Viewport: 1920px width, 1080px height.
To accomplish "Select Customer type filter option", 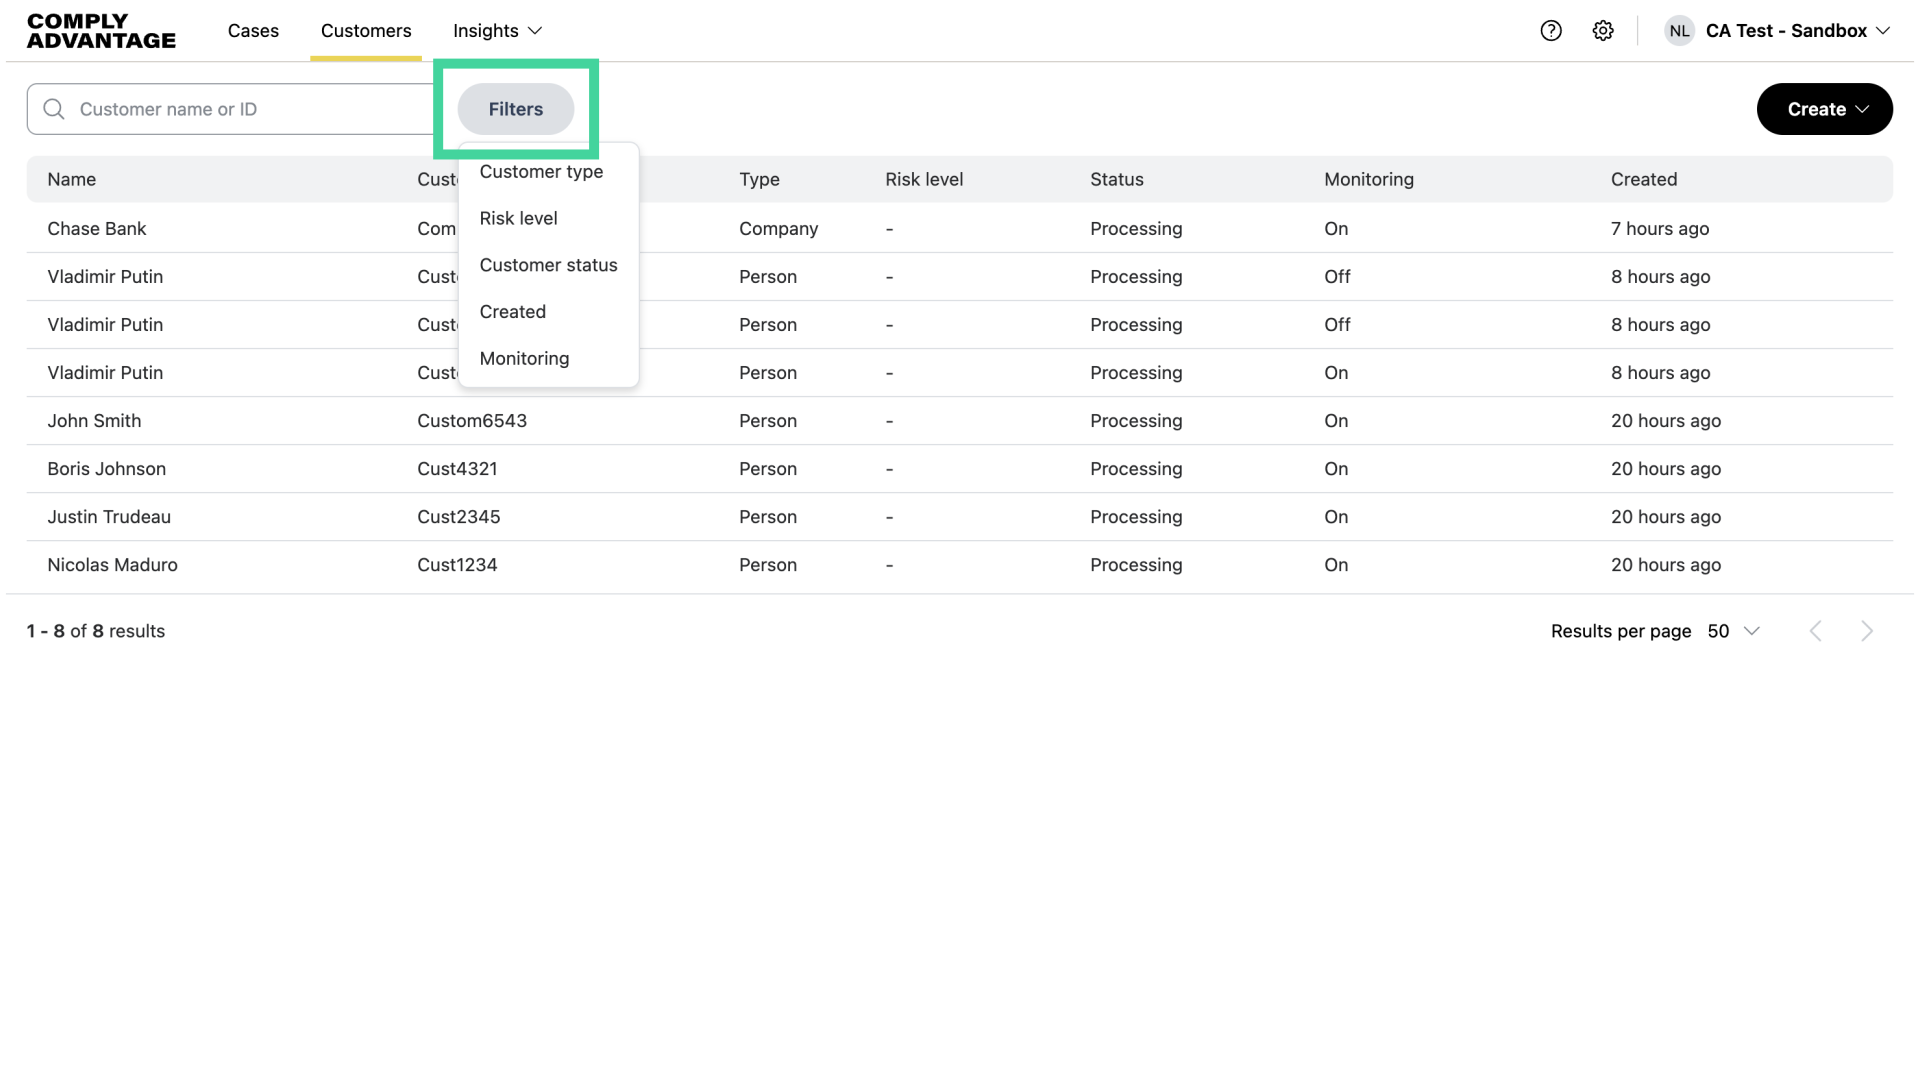I will coord(541,172).
